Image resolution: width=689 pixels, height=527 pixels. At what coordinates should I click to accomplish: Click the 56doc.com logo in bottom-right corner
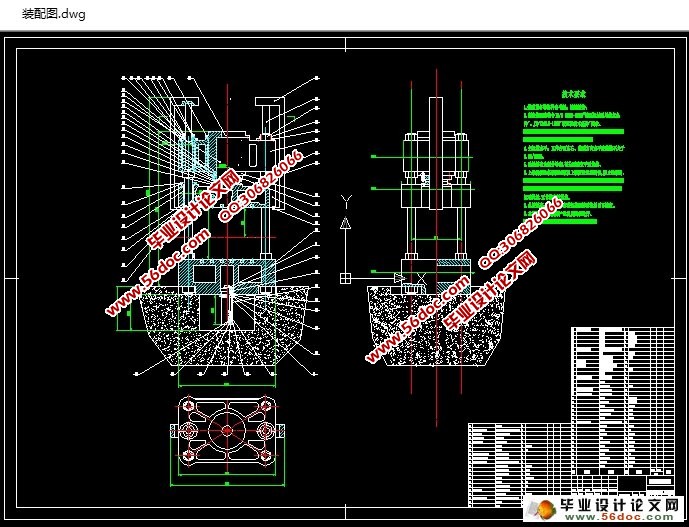tap(604, 509)
